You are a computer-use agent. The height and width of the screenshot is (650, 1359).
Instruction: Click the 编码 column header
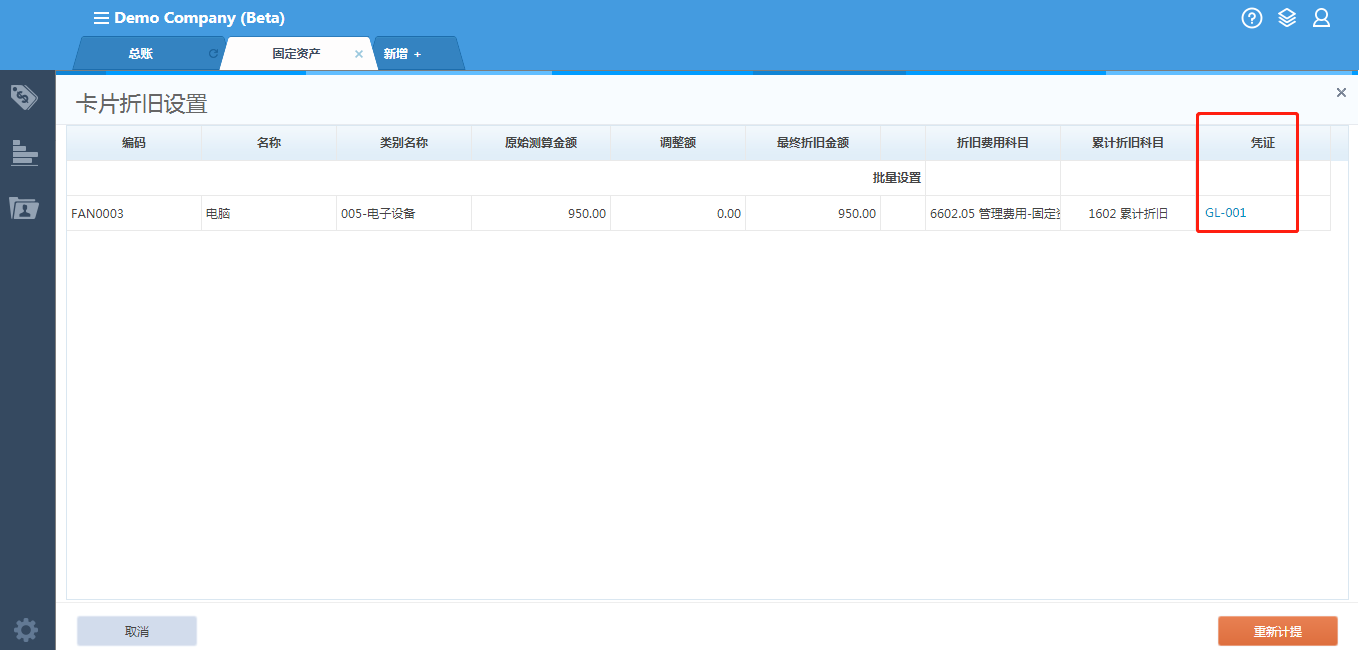[134, 143]
